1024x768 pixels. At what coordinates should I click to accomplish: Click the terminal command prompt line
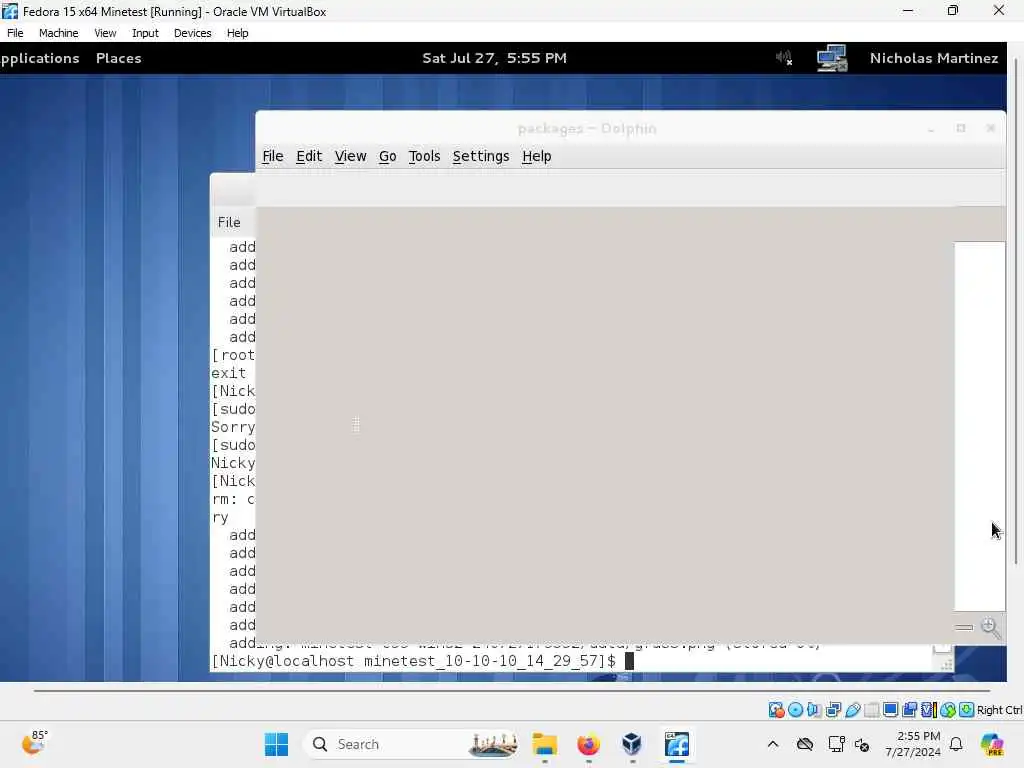coord(422,661)
